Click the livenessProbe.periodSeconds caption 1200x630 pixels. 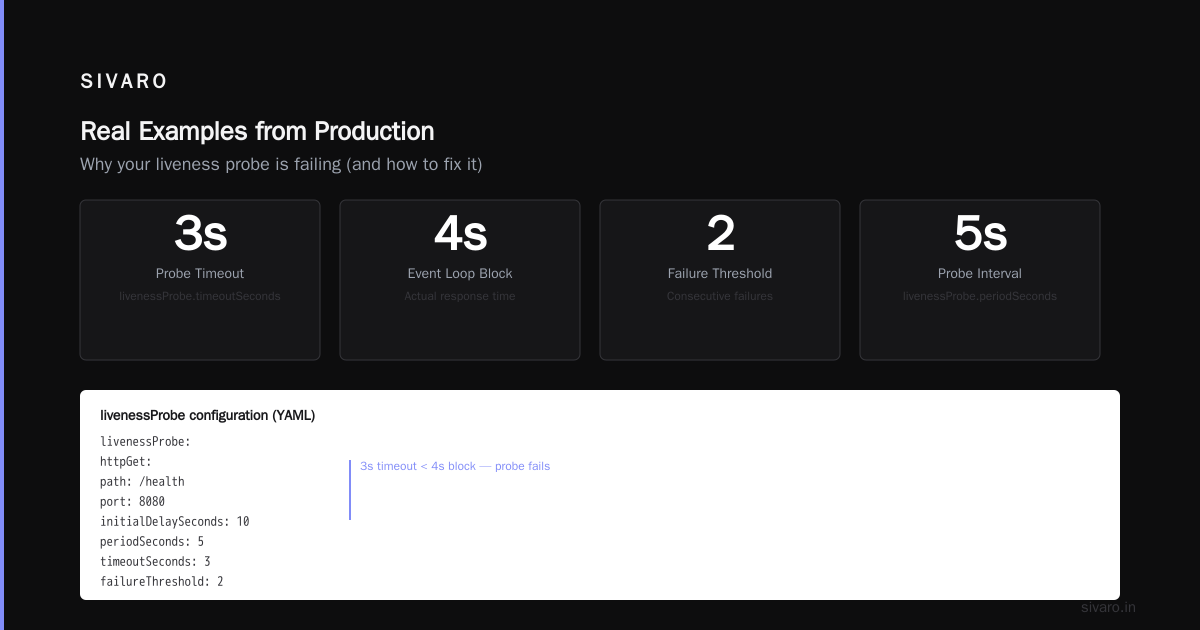pyautogui.click(x=980, y=296)
